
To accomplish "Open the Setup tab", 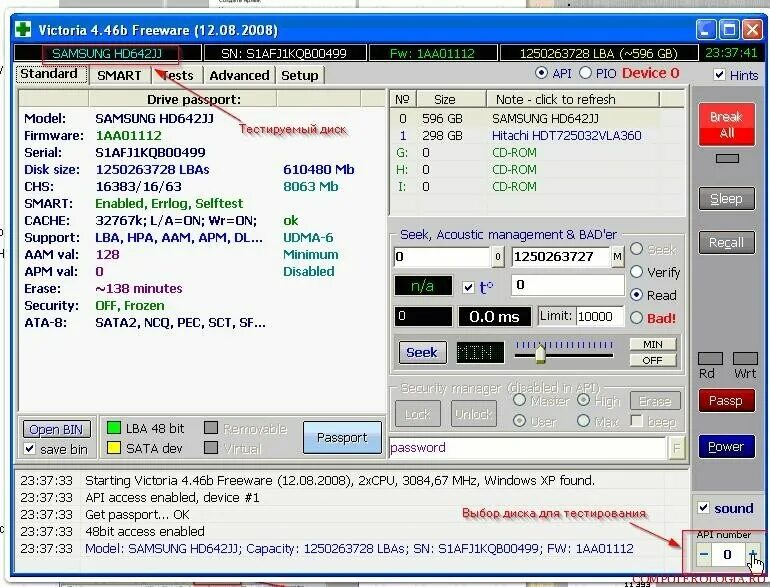I will point(300,76).
